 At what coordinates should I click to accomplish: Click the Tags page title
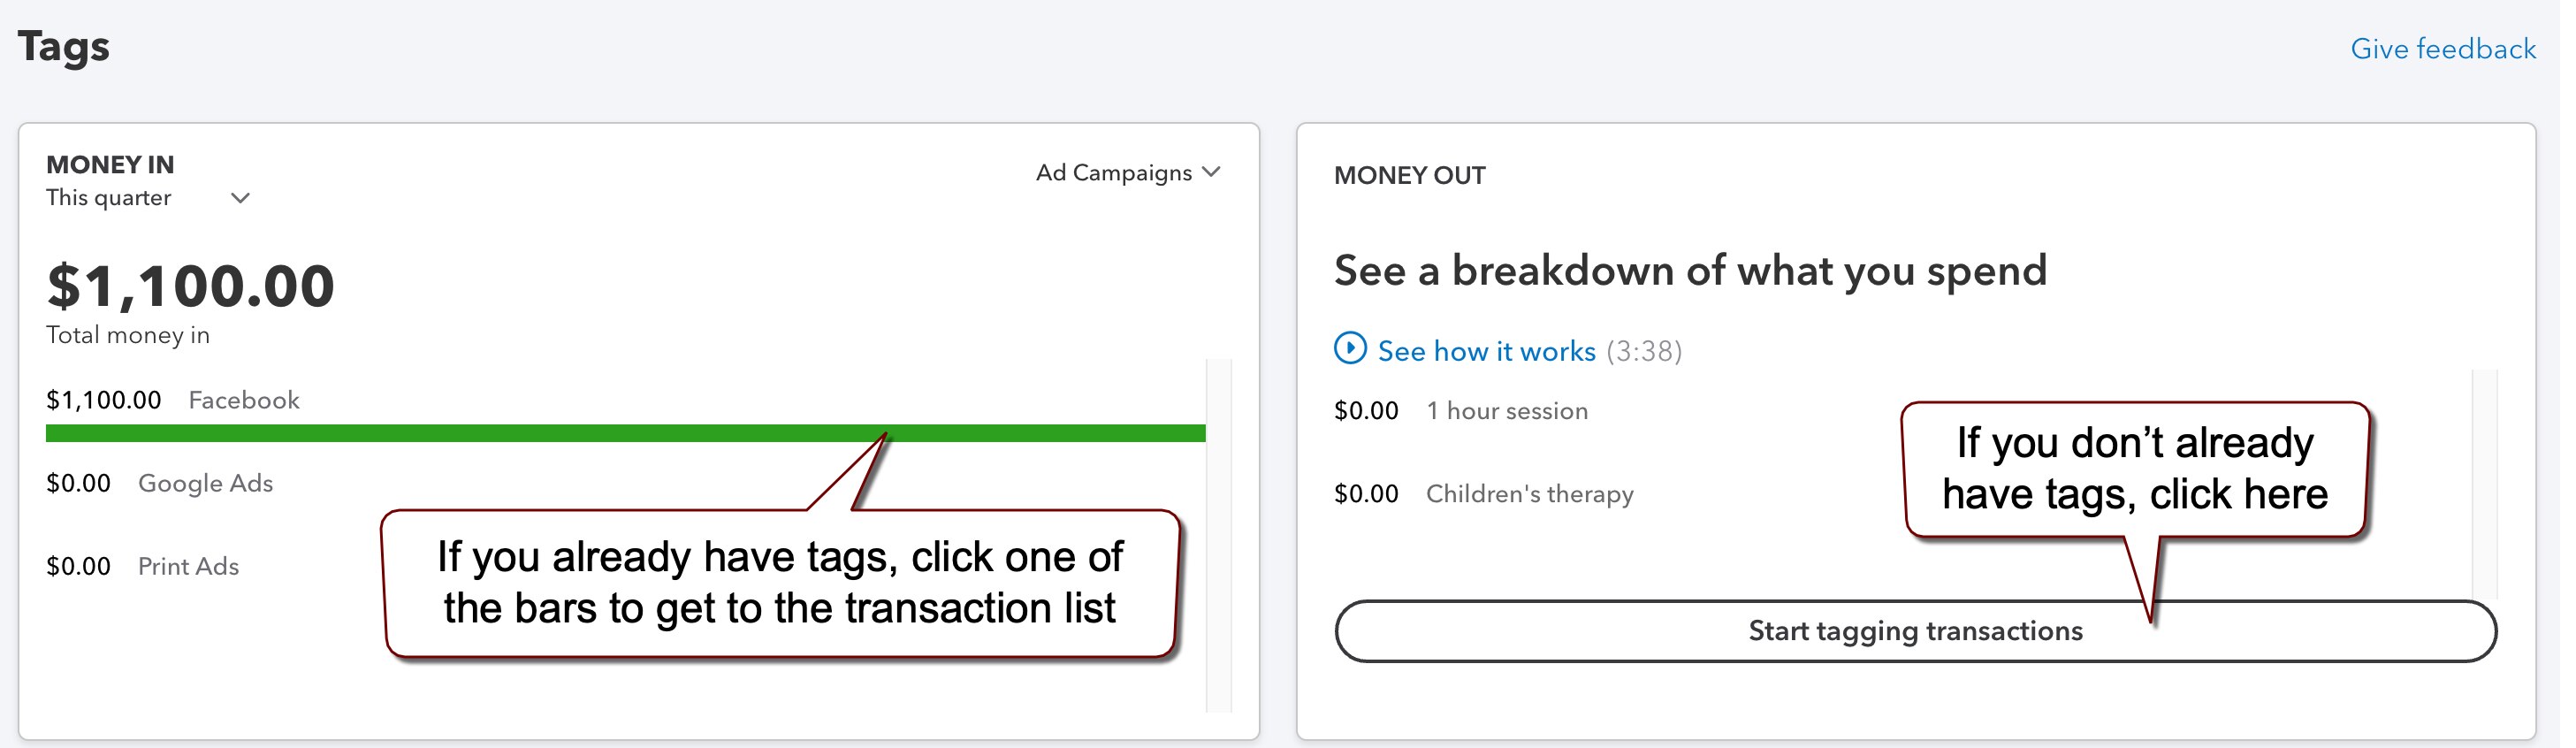[x=64, y=48]
